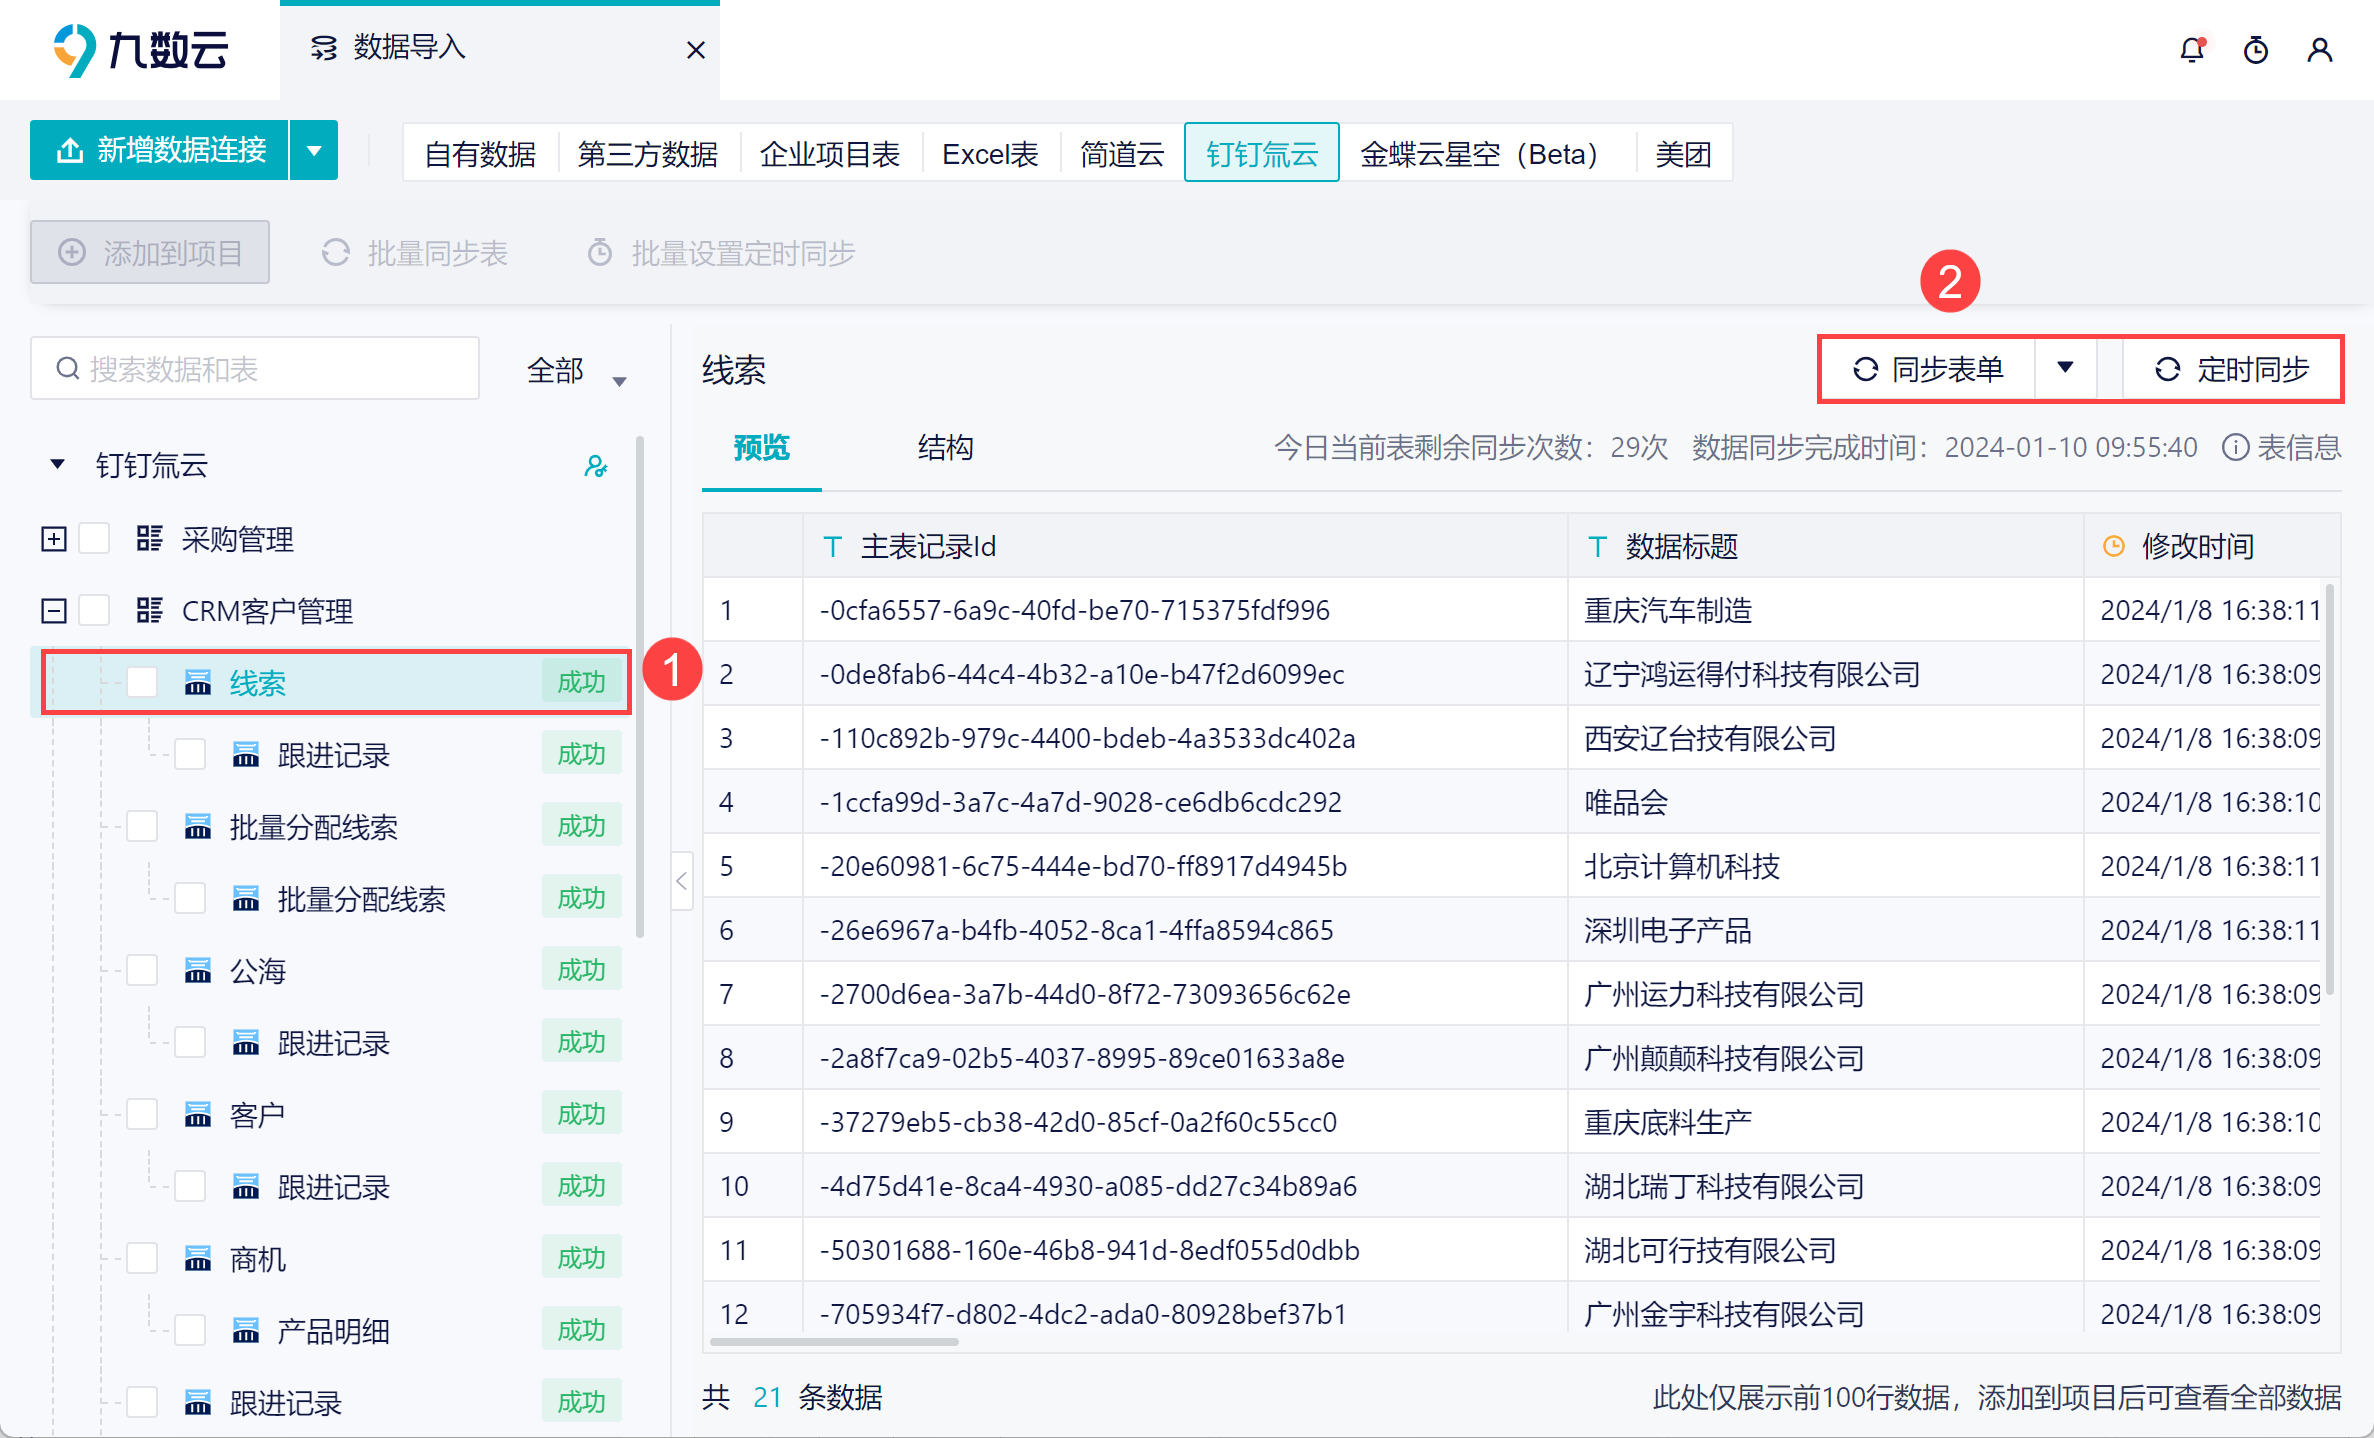
Task: Open the user profile icon
Action: coord(2319,50)
